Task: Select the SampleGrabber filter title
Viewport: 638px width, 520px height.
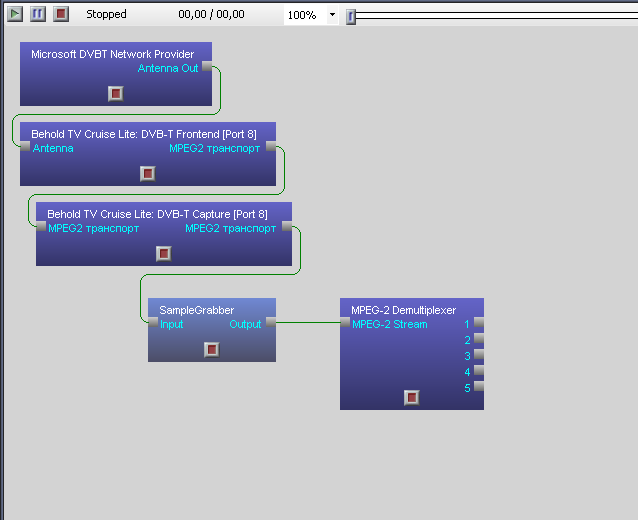Action: 196,310
